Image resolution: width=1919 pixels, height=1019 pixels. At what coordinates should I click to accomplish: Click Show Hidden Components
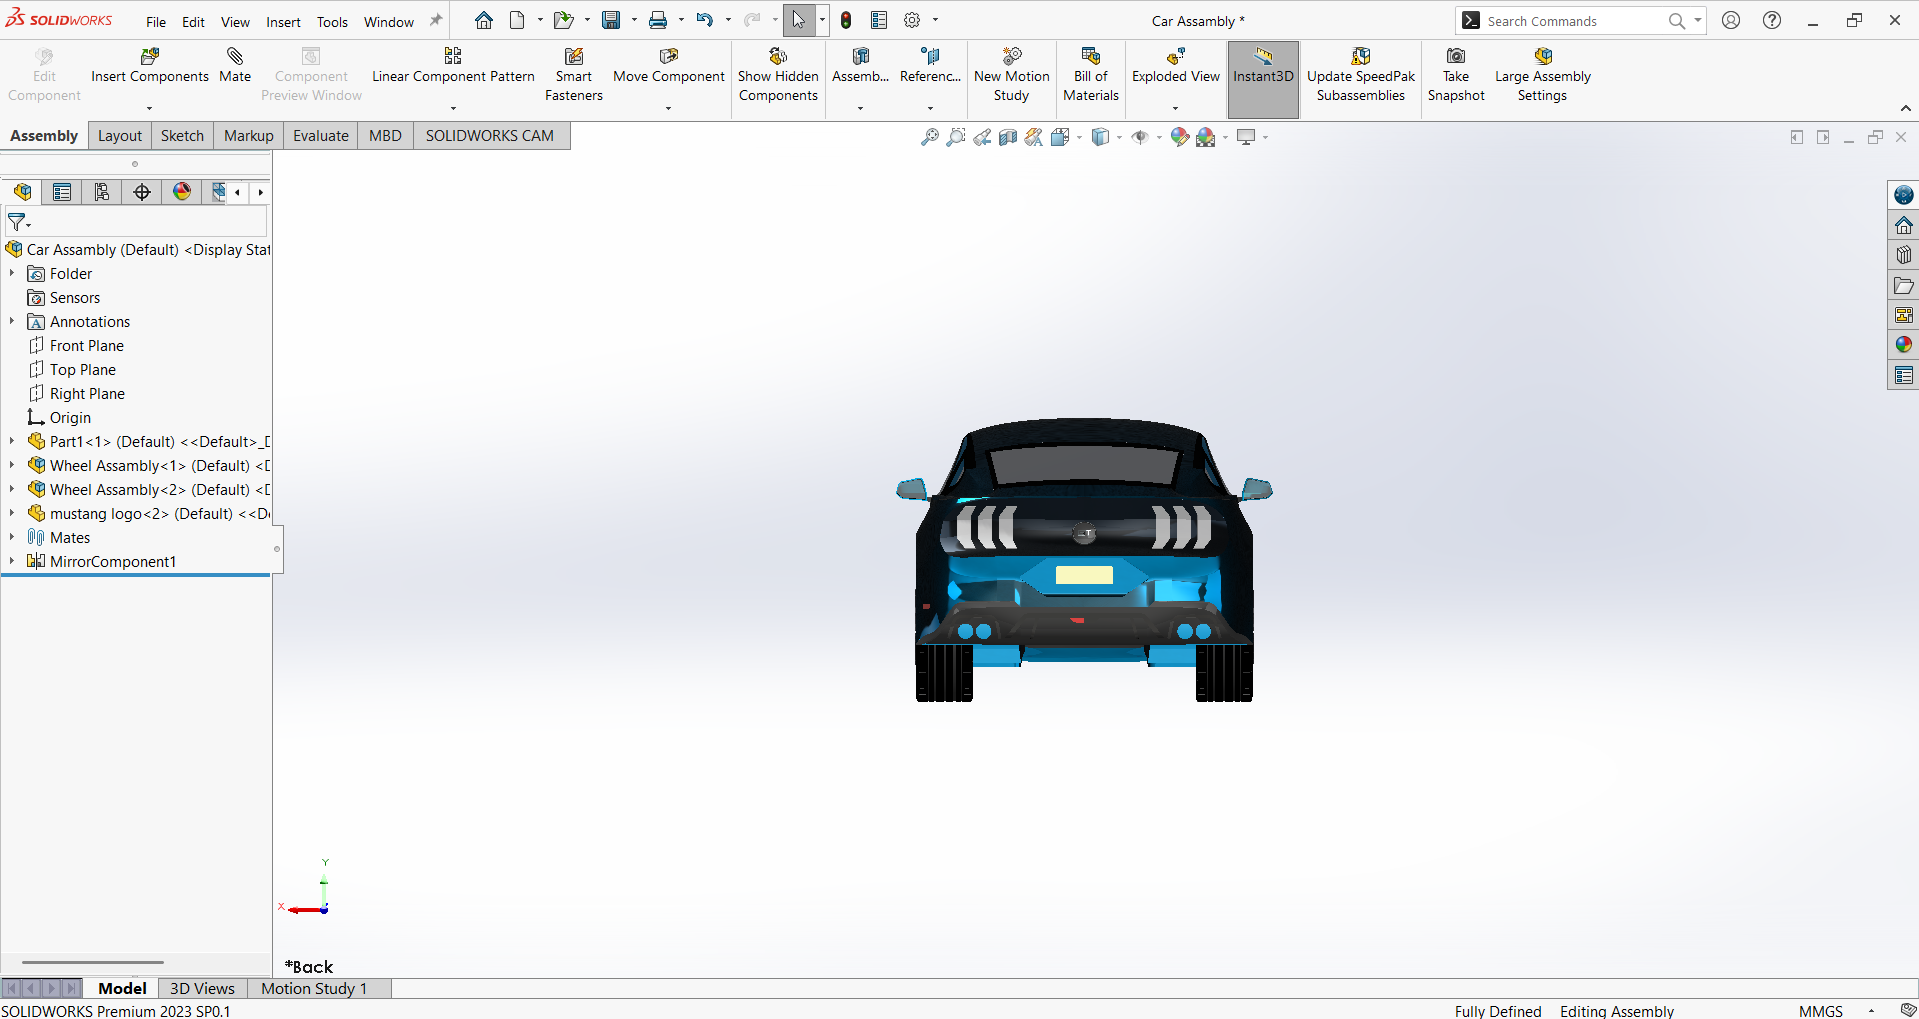coord(778,75)
